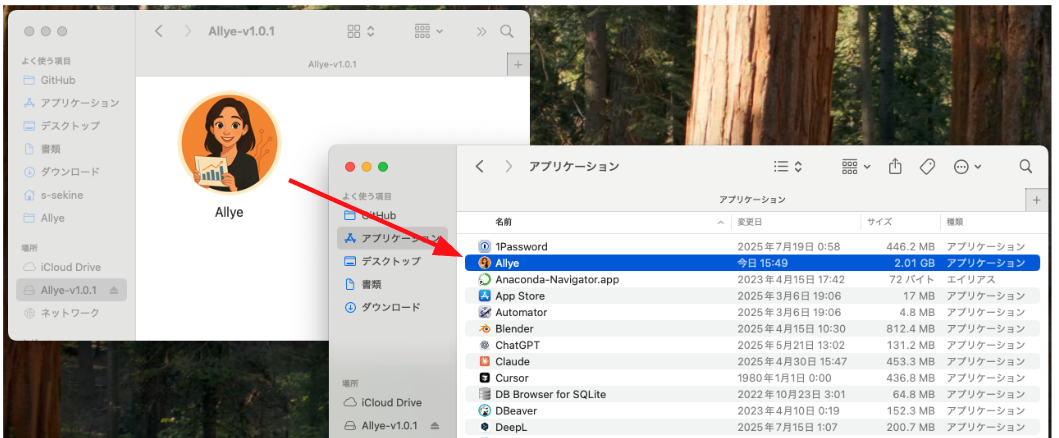Sort by the 変更日 column header
1059x438 pixels.
point(749,221)
